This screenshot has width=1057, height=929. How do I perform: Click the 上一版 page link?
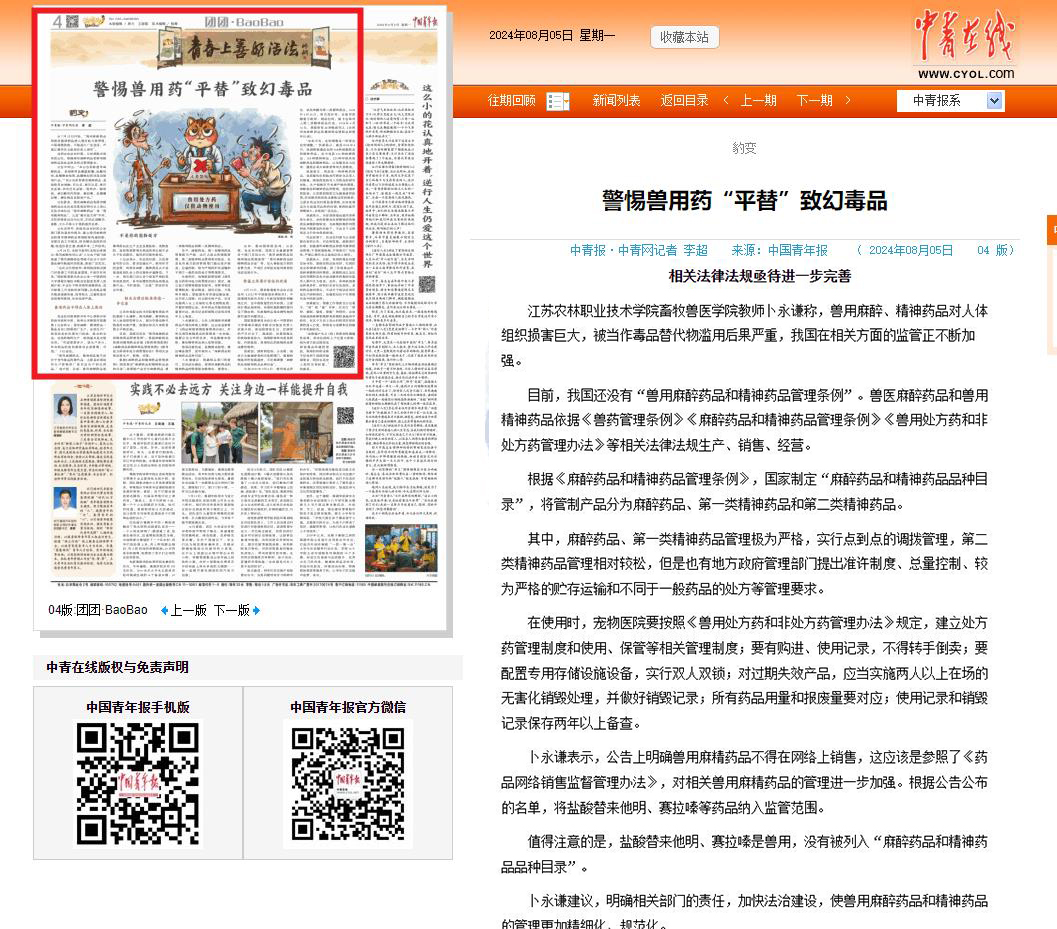[189, 610]
